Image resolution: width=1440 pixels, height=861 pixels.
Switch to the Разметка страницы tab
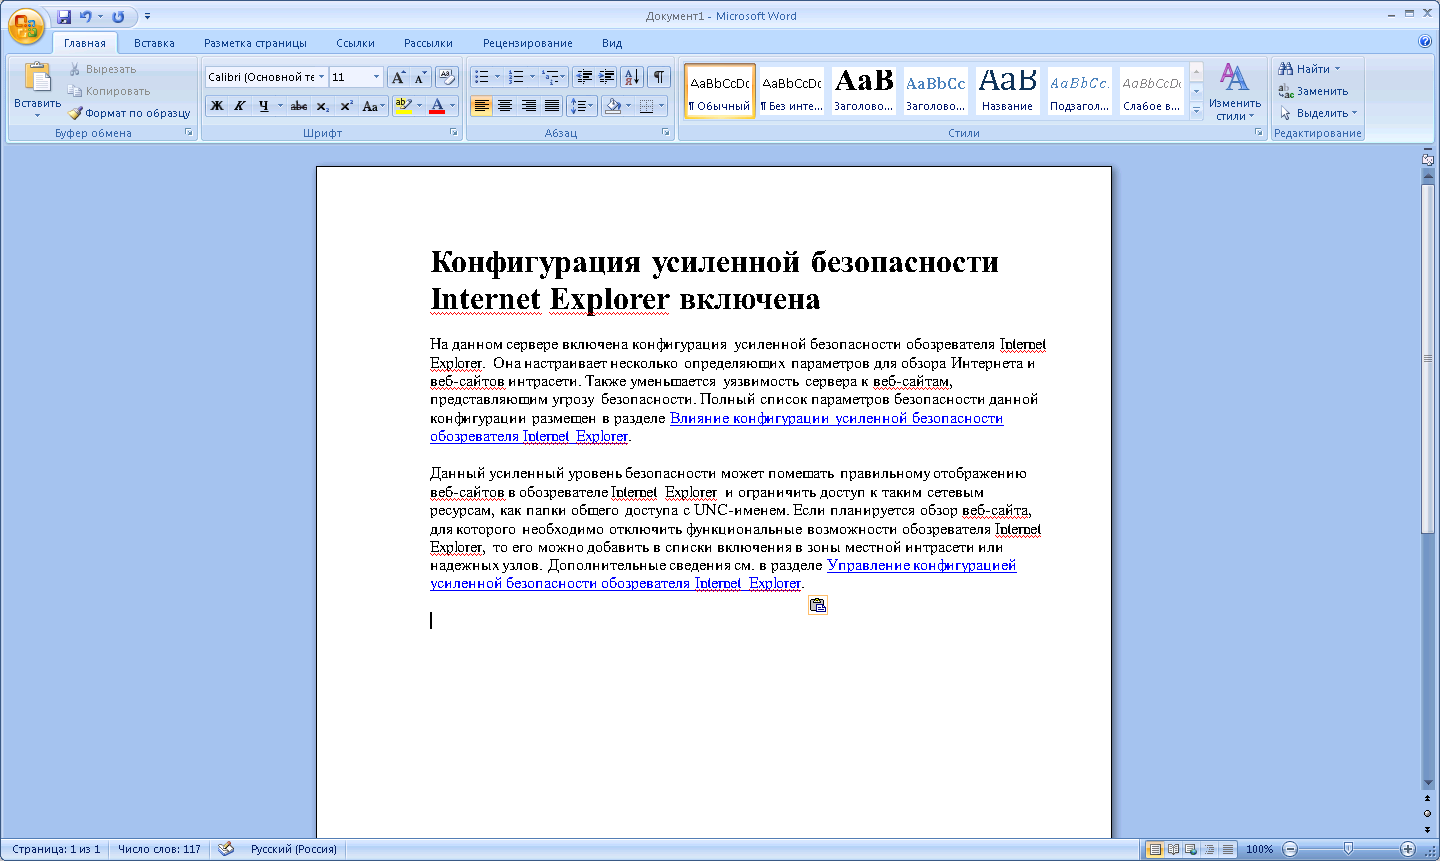[x=255, y=43]
